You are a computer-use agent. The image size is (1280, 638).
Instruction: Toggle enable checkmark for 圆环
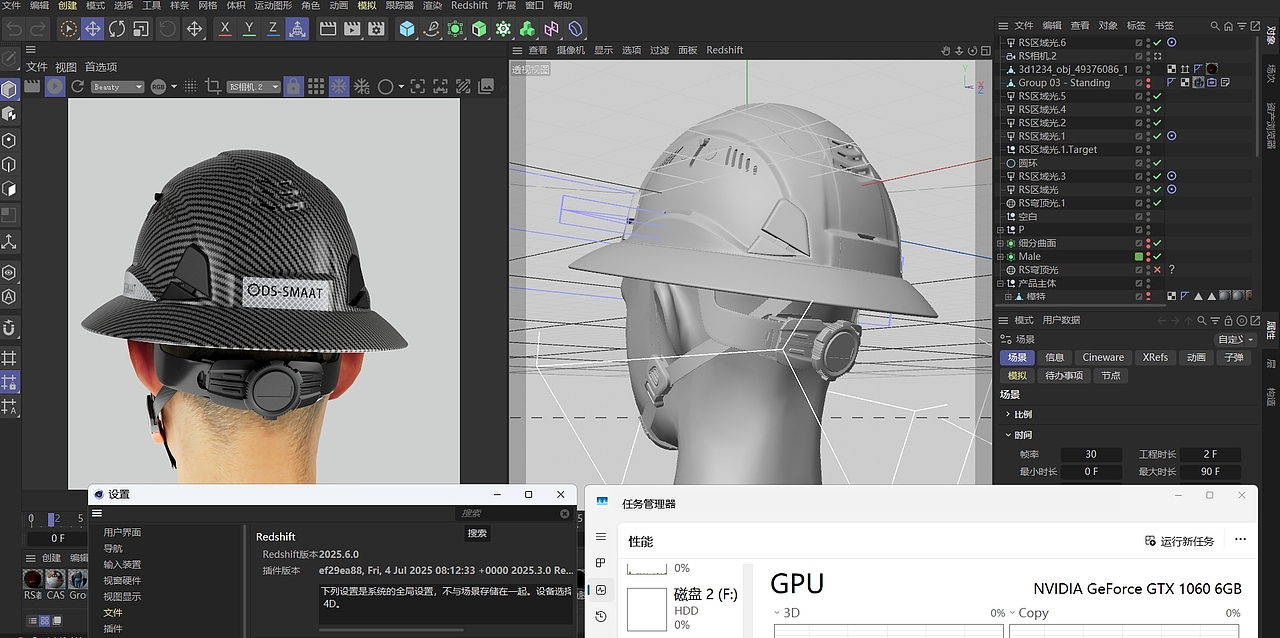(1157, 163)
